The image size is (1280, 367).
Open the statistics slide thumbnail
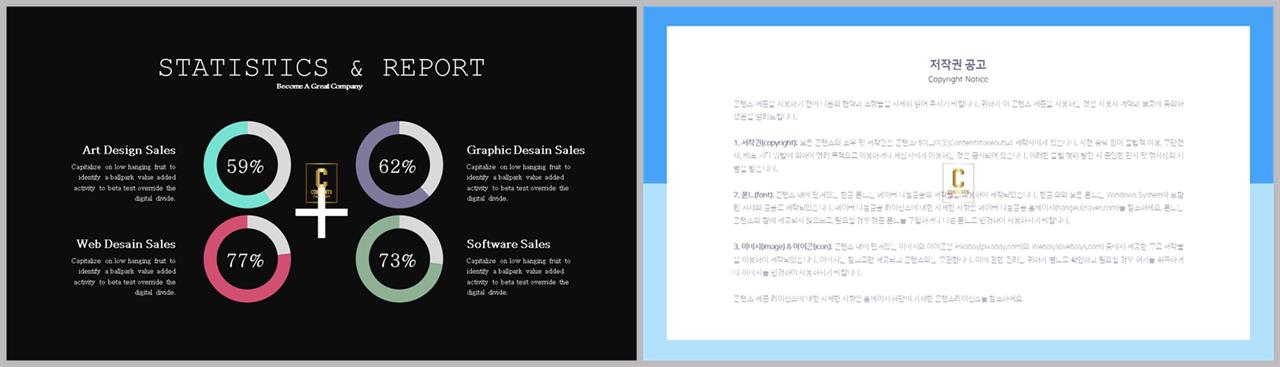click(x=321, y=183)
